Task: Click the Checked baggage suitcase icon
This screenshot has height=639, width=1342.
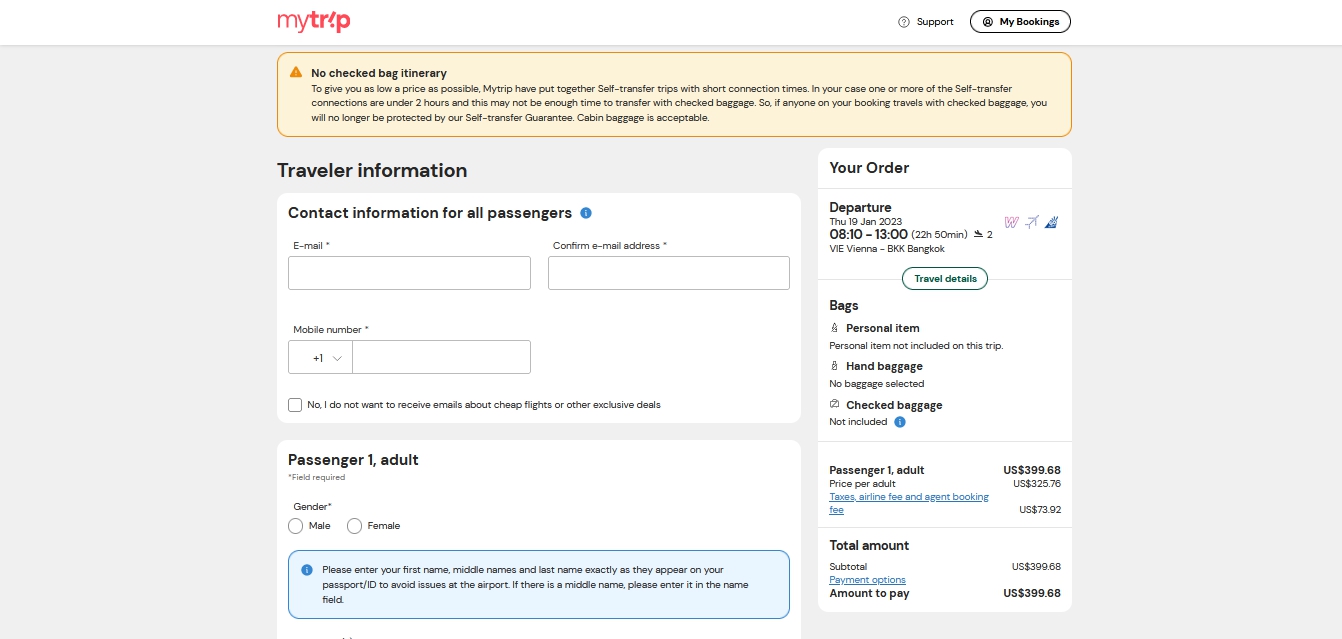Action: [835, 404]
